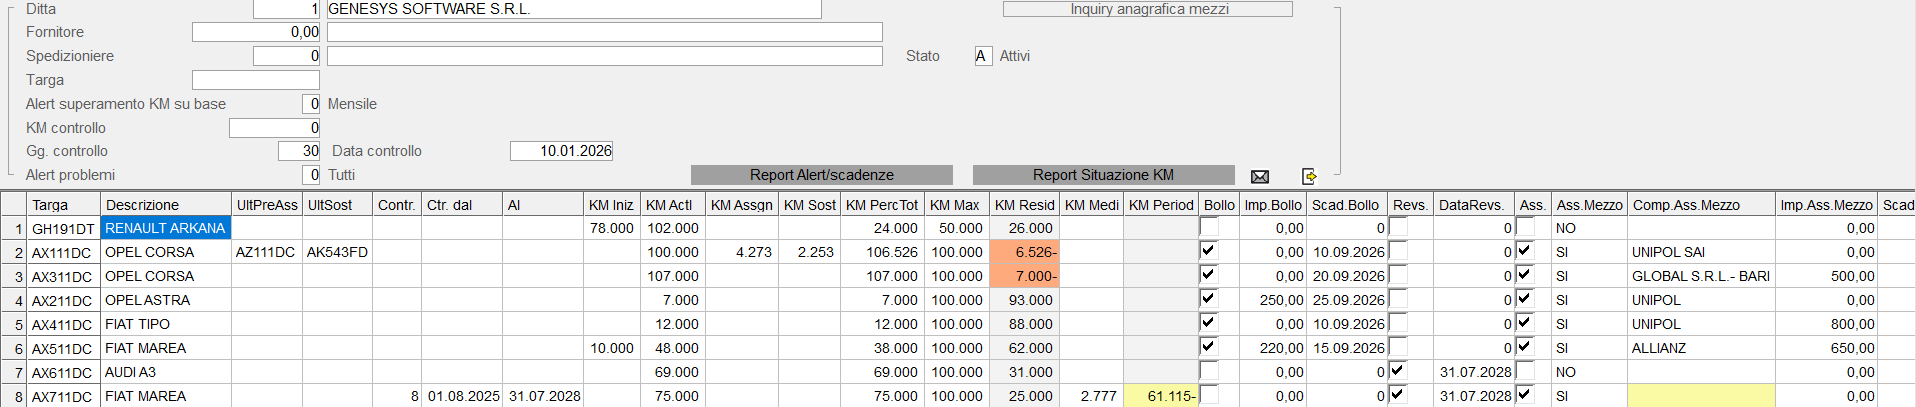Focus the KM controllo input field
This screenshot has height=407, width=1916.
tap(274, 128)
